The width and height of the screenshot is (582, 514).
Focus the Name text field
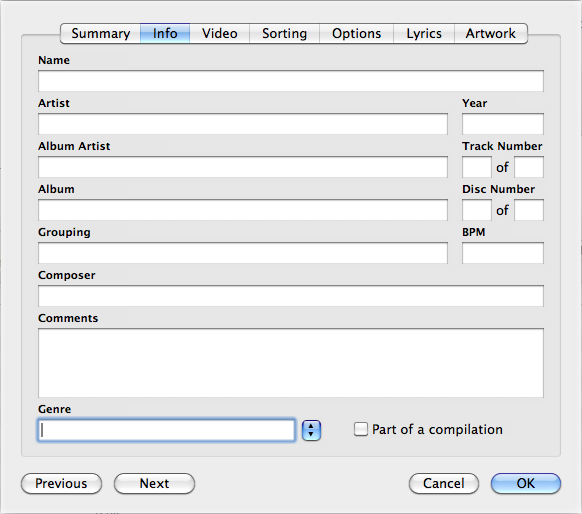coord(291,81)
